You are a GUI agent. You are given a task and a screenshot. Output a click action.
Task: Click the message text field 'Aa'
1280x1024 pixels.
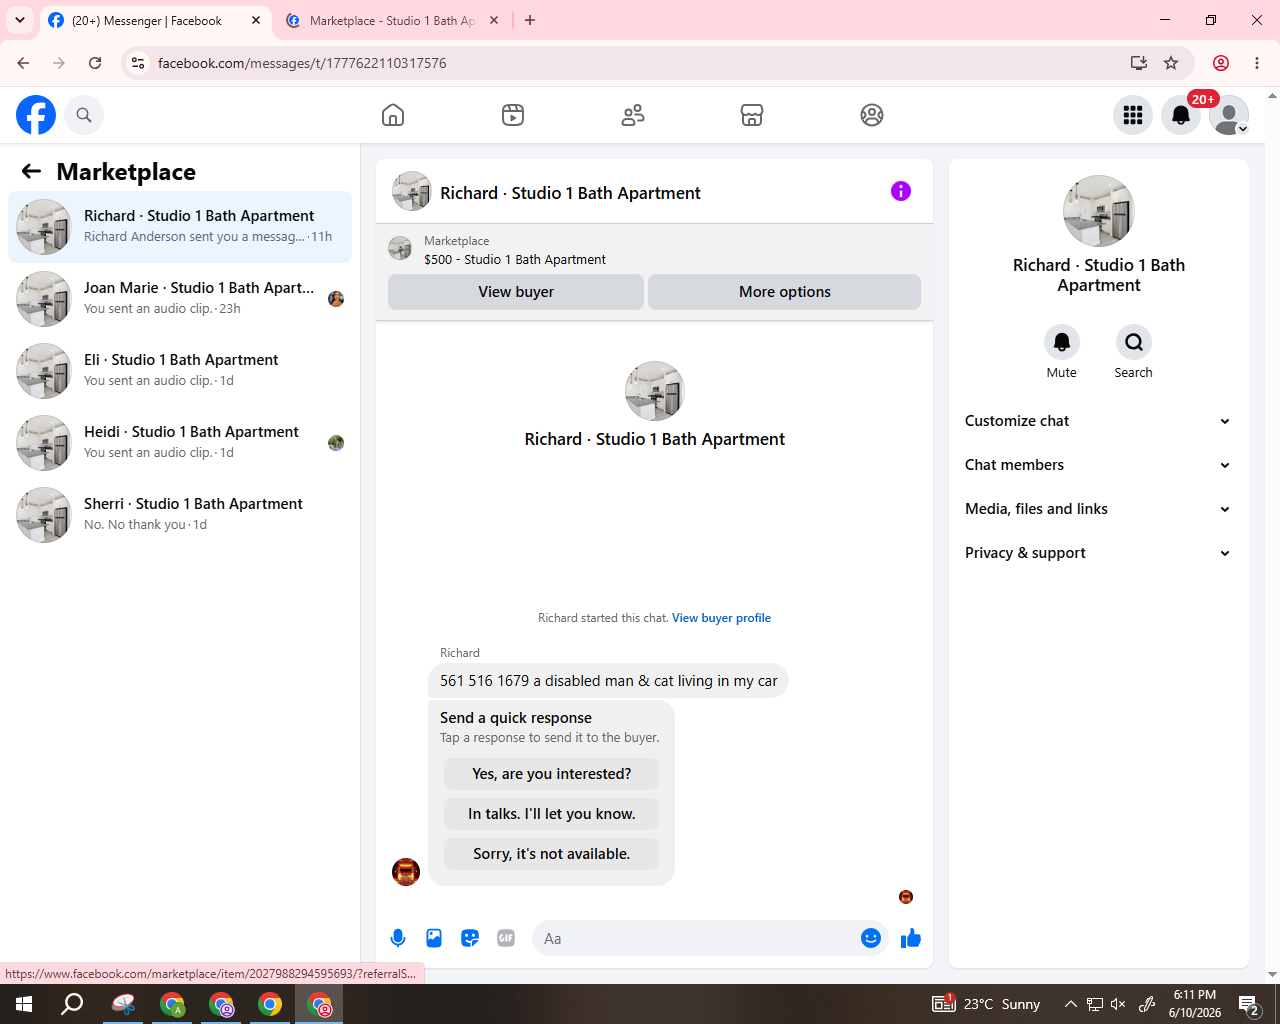(x=695, y=938)
